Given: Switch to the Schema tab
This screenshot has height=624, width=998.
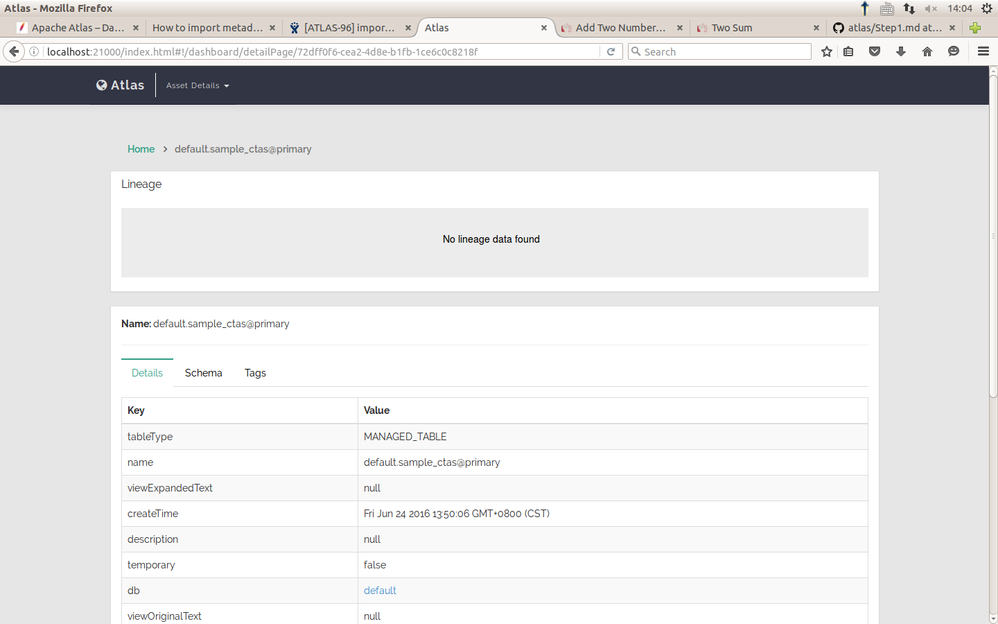Looking at the screenshot, I should coord(203,373).
